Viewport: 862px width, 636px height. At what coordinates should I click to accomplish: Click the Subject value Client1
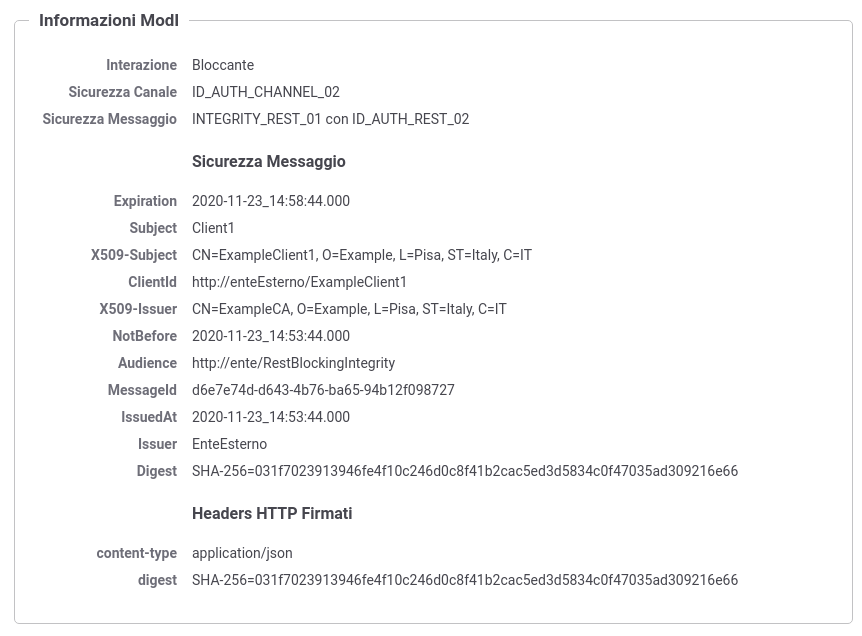[x=213, y=228]
